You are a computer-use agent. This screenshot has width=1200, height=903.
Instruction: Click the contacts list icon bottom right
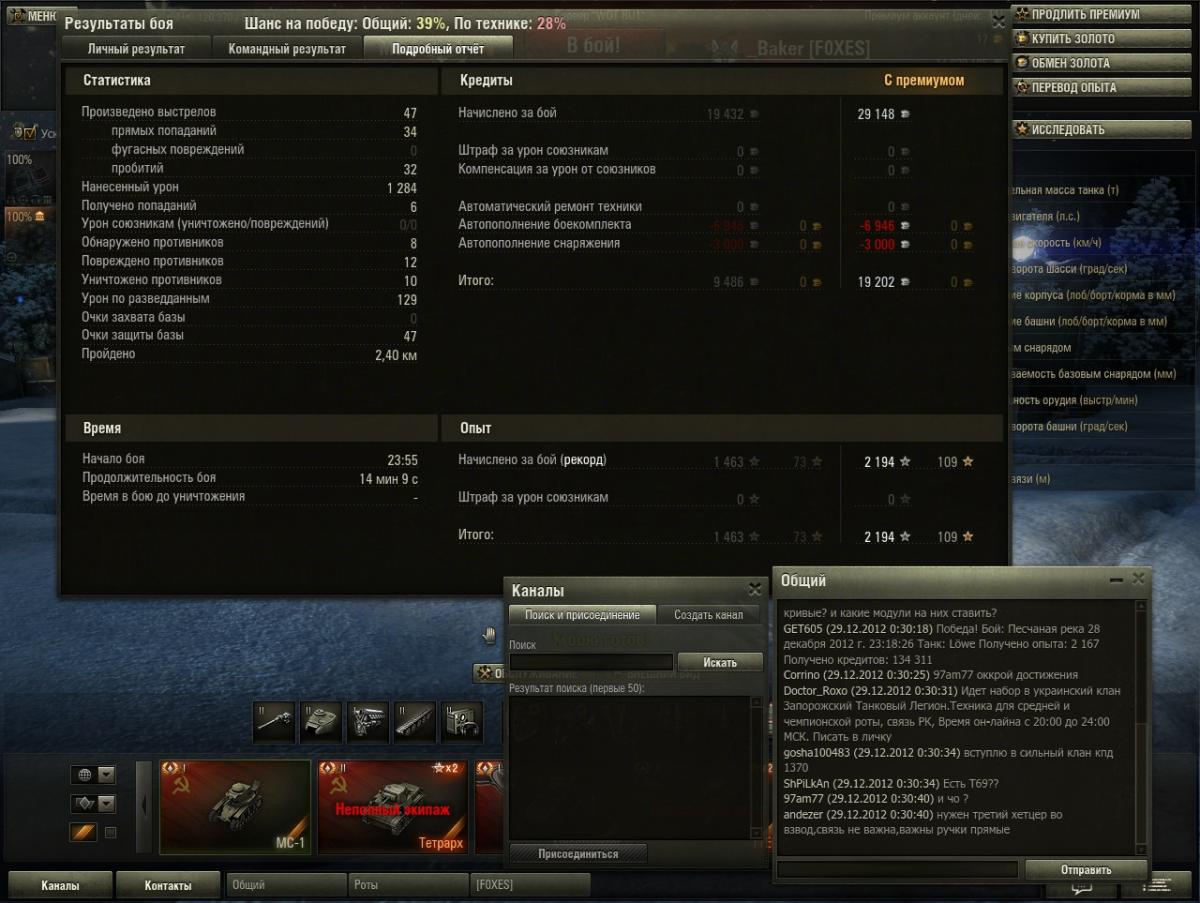(1156, 886)
